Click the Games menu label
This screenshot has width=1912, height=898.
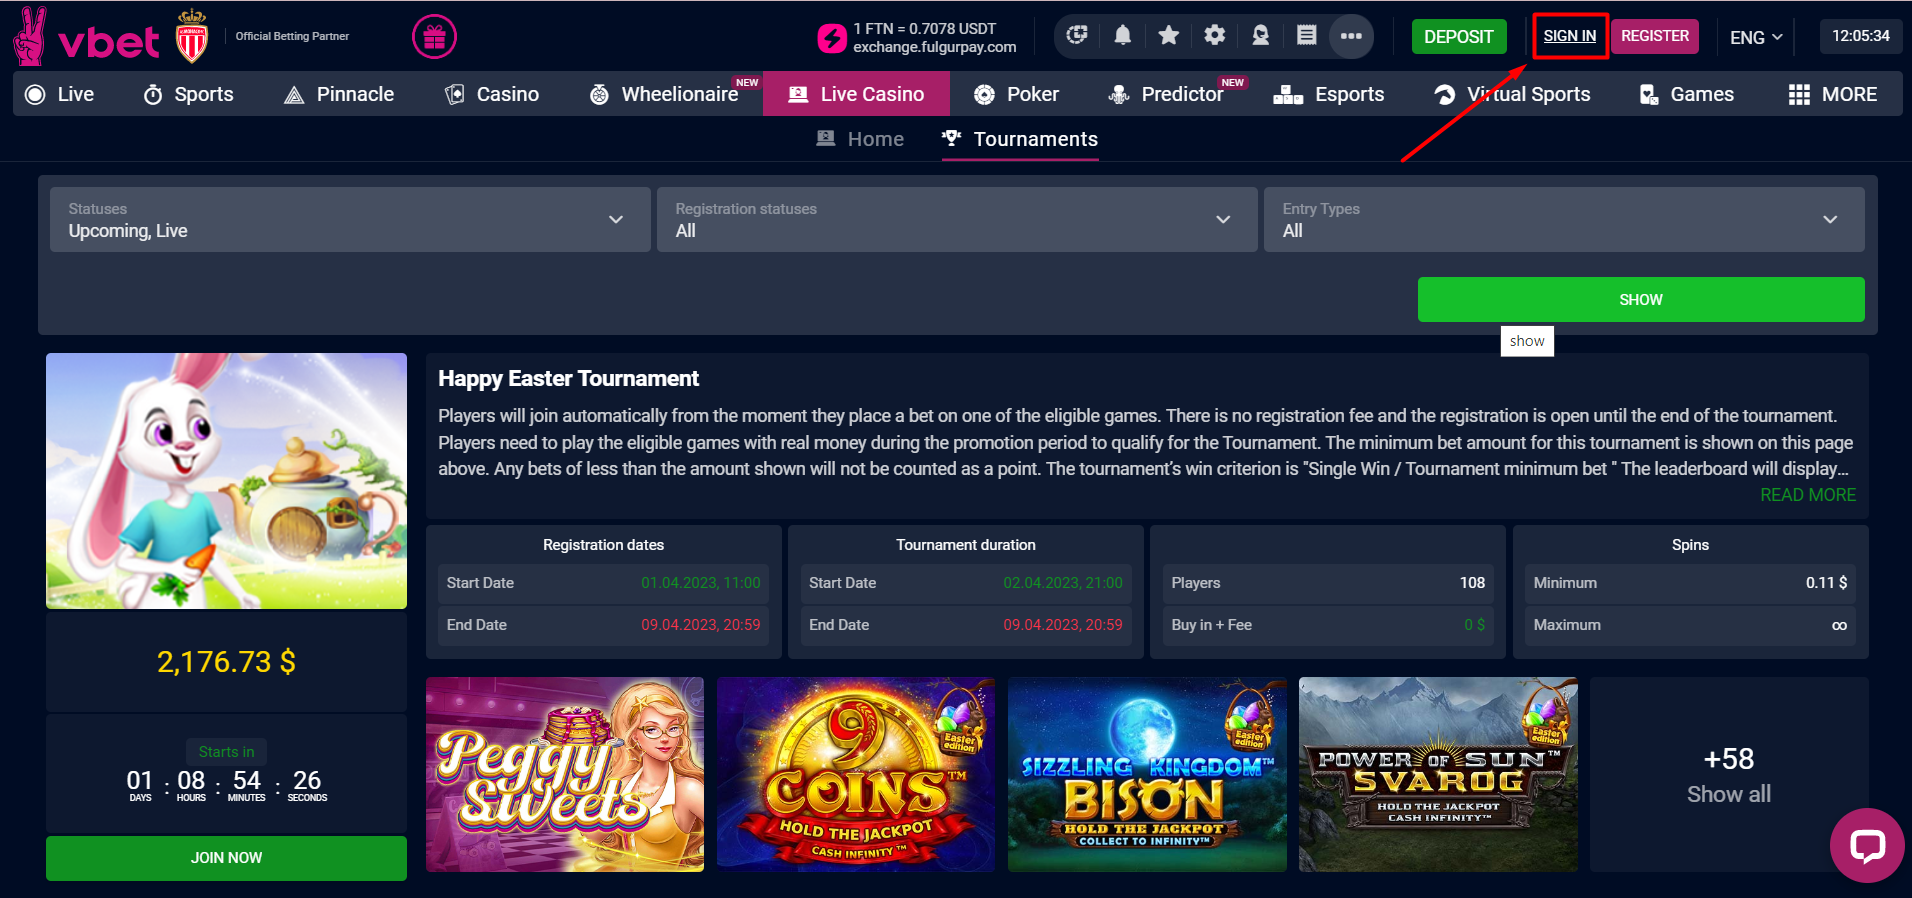pos(1702,94)
